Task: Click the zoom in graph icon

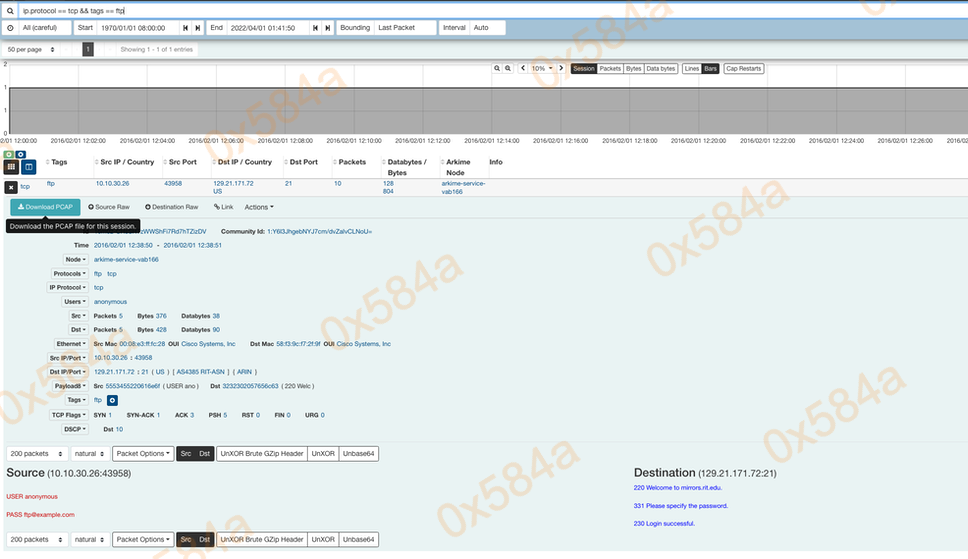Action: point(497,69)
